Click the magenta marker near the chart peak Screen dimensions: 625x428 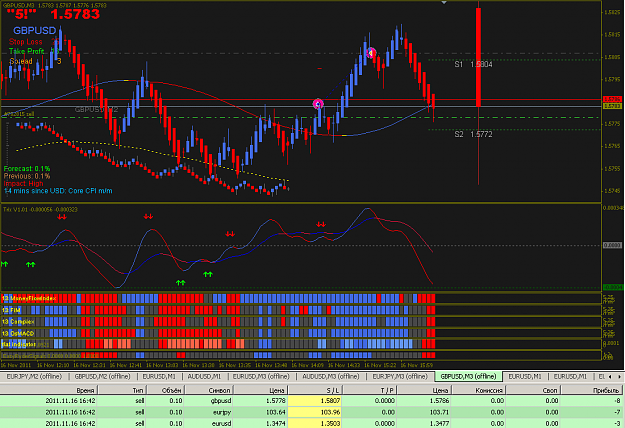(371, 53)
